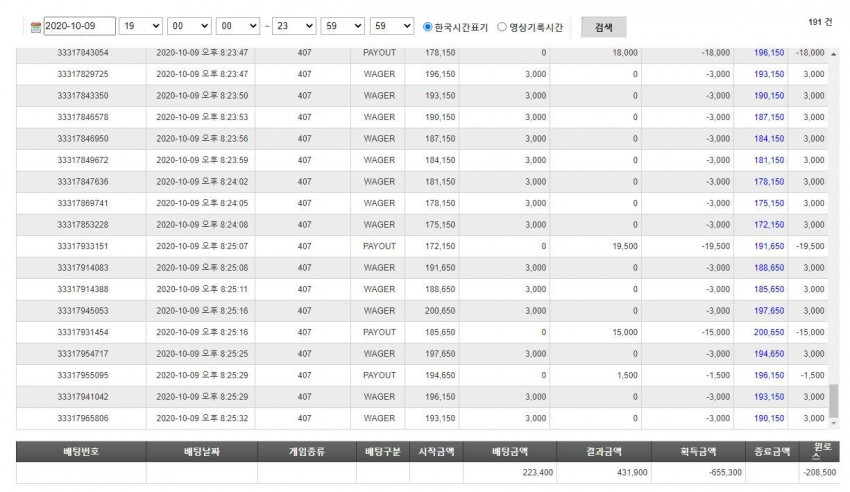
Task: Click the 획득금액 column header
Action: coord(697,451)
